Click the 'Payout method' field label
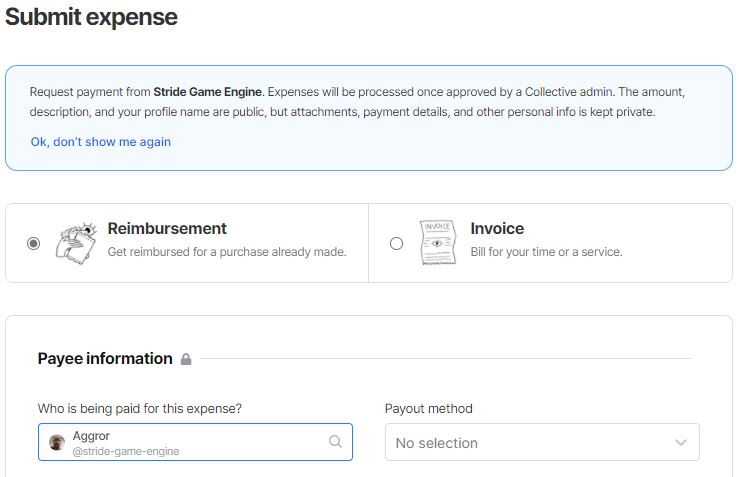 (x=428, y=408)
